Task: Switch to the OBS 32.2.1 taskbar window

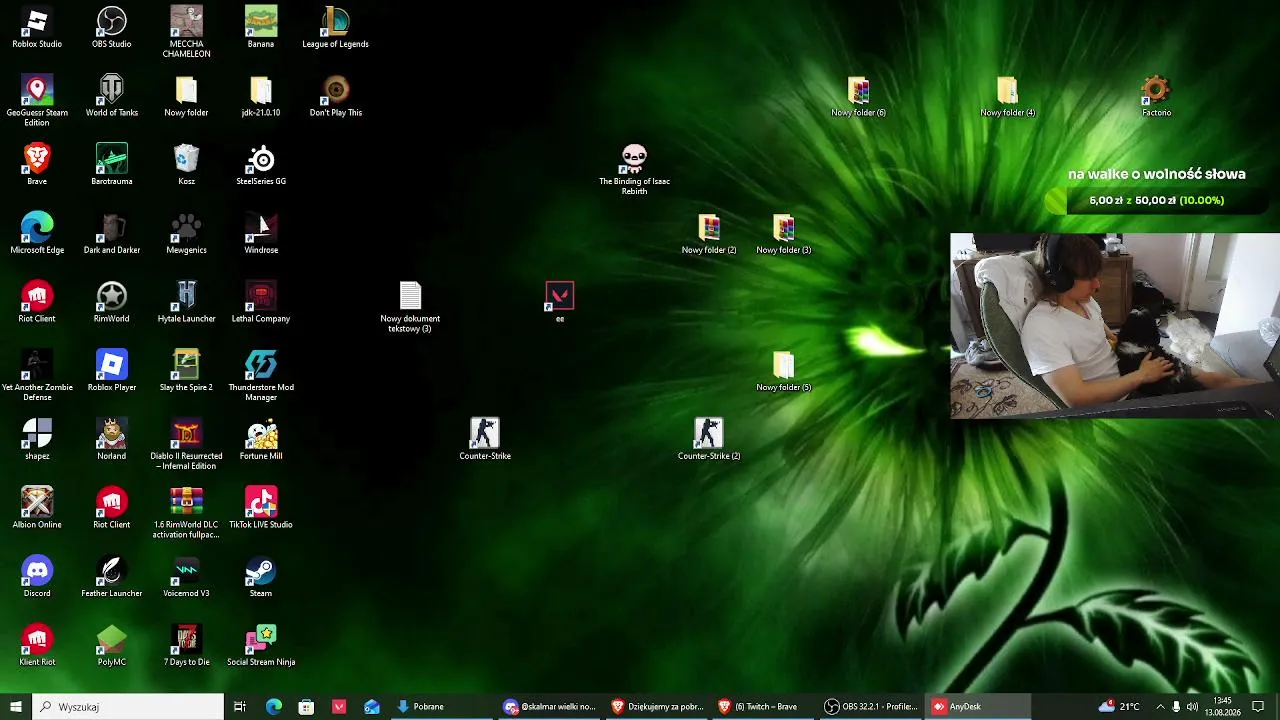Action: 871,707
